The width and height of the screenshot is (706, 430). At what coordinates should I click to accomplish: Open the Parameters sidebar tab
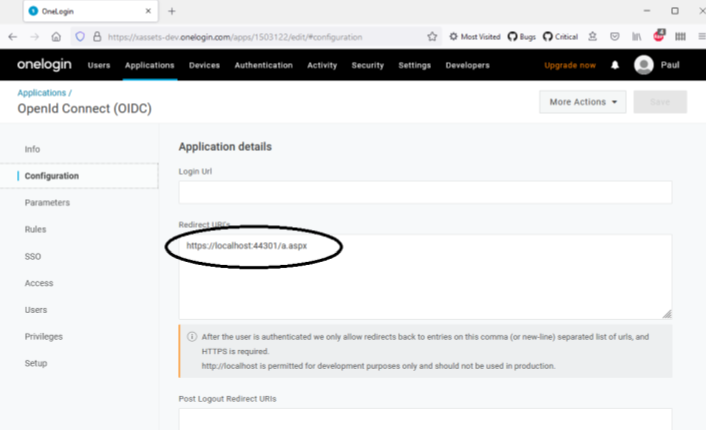tap(47, 203)
